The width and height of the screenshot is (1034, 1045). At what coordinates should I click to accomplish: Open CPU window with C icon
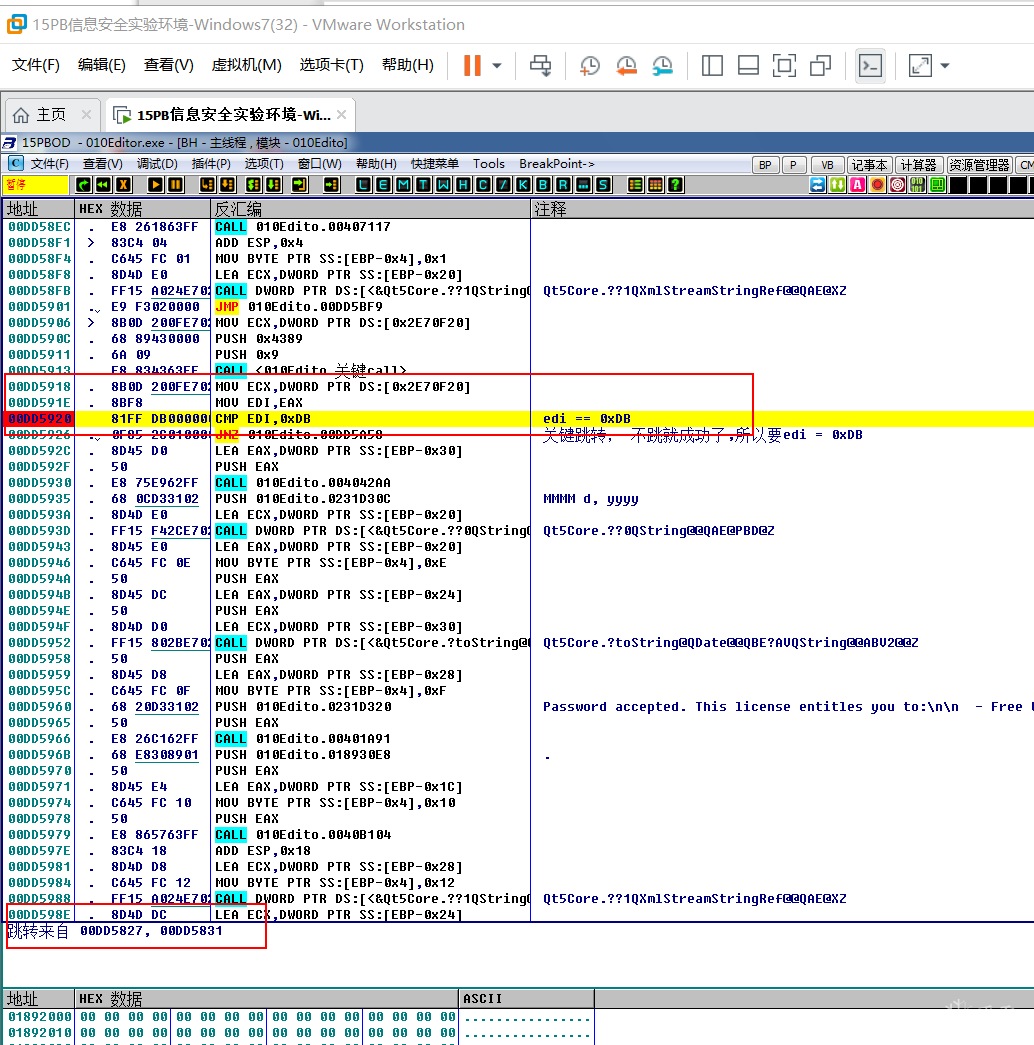tap(483, 185)
